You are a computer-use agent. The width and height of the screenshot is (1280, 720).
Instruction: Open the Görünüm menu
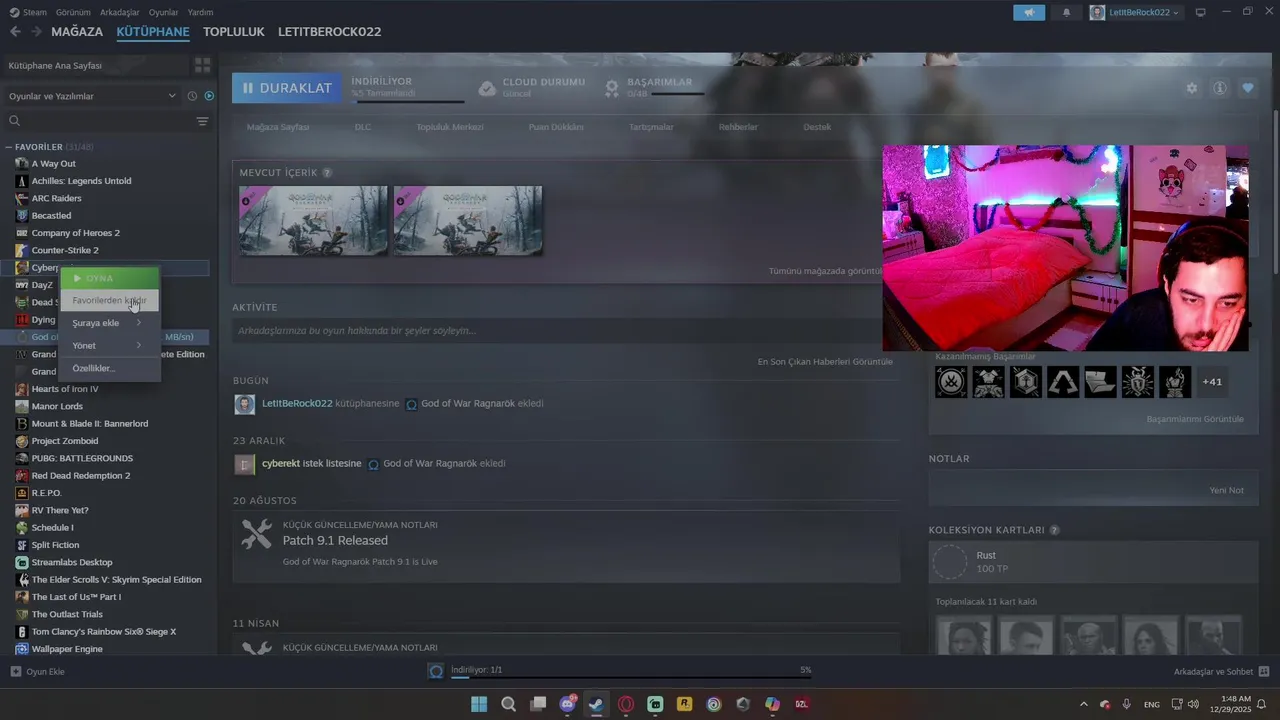pyautogui.click(x=73, y=12)
